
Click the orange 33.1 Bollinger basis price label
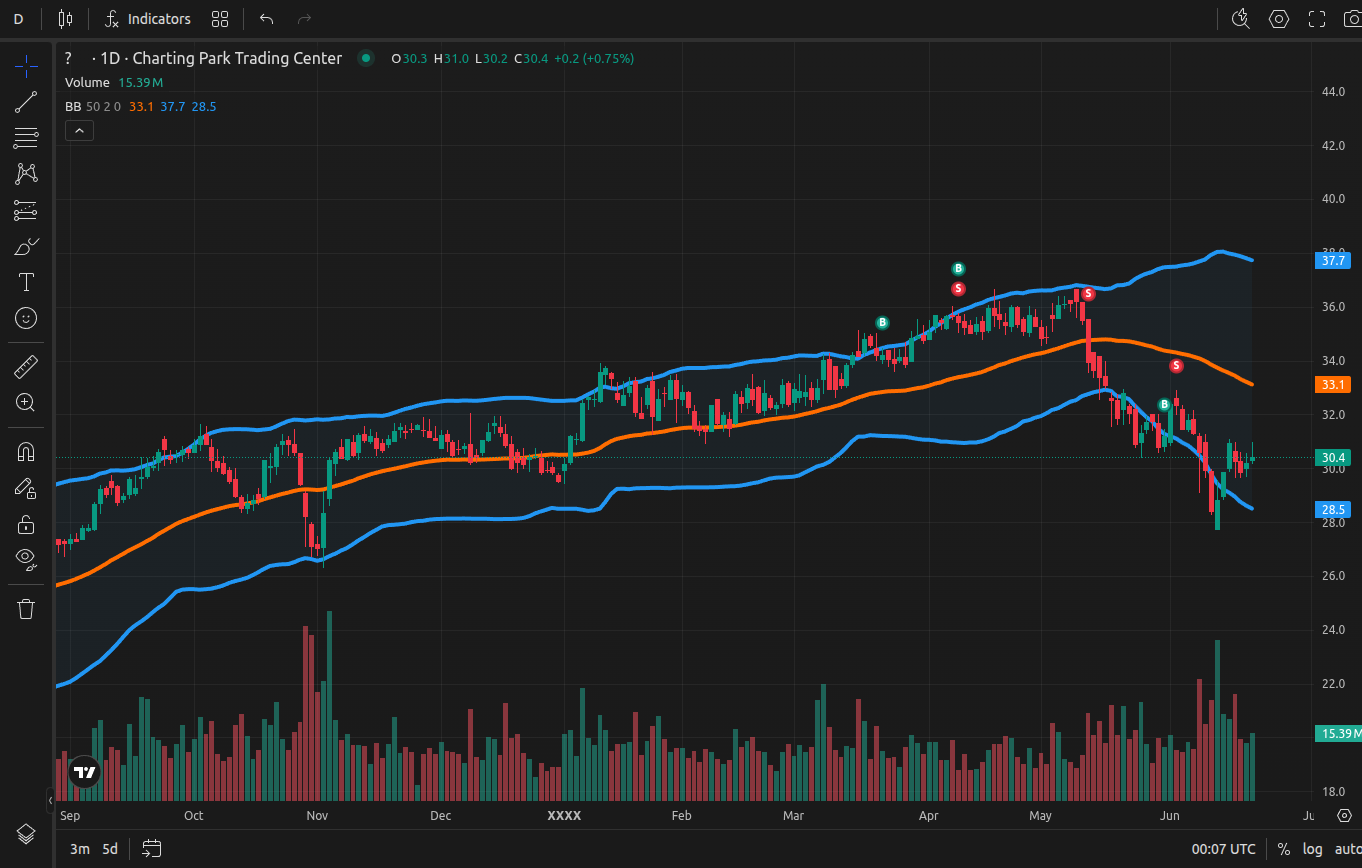pos(1334,384)
